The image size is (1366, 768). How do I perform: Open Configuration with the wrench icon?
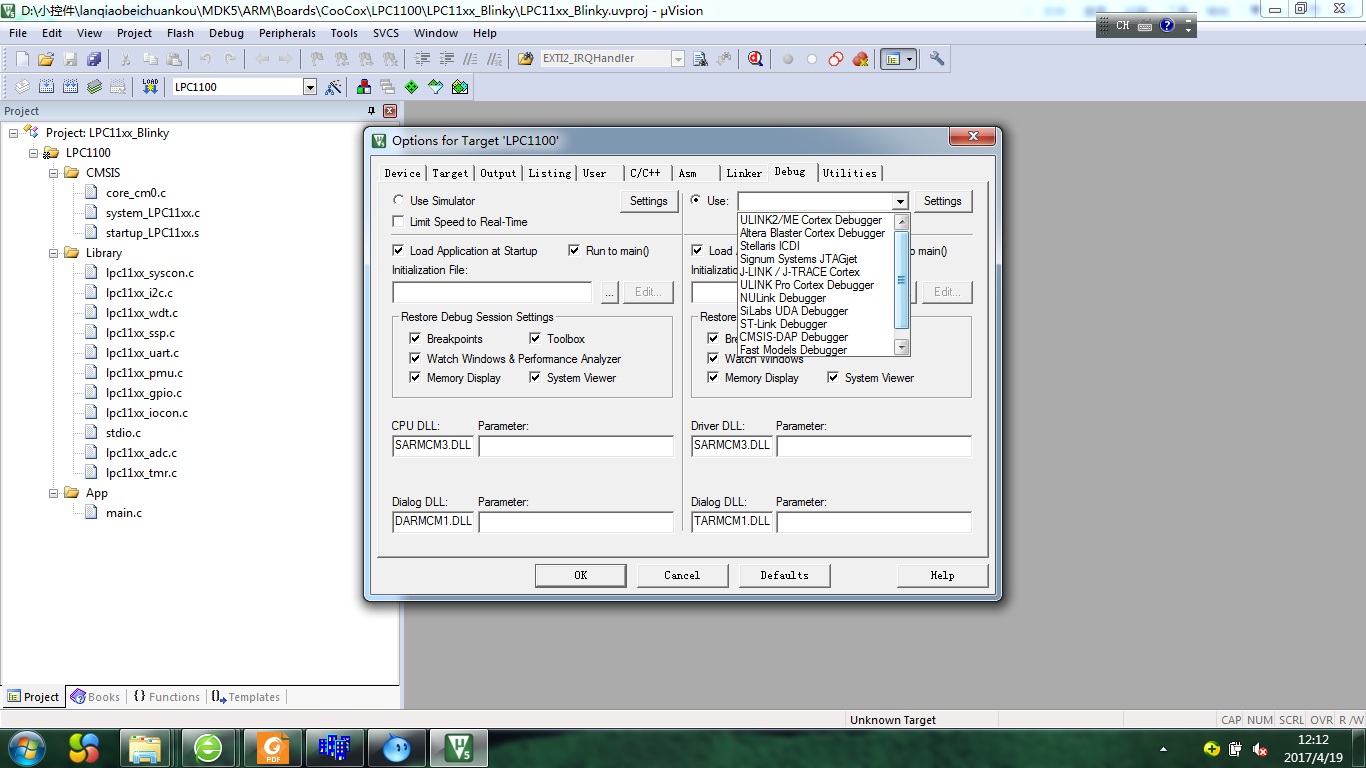coord(937,59)
